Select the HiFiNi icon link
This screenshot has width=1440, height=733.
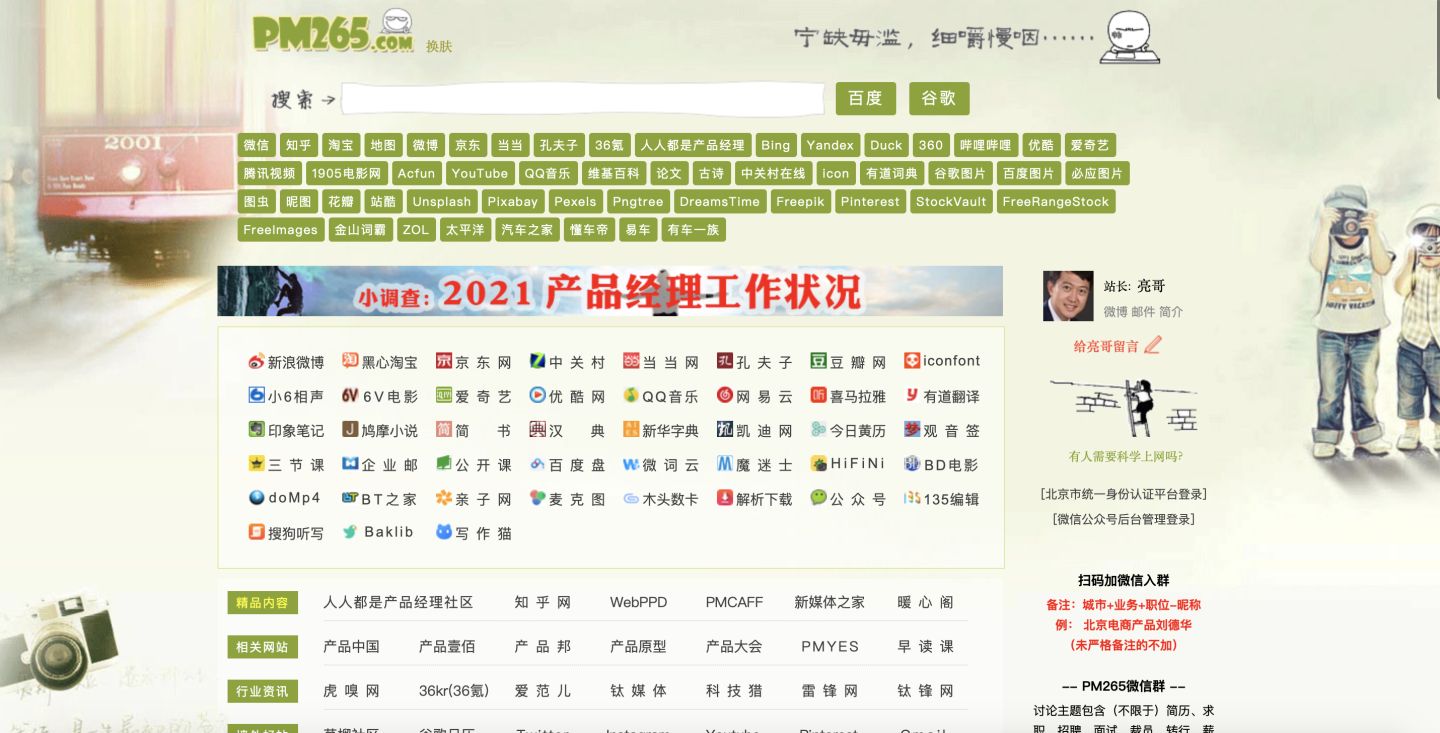[x=848, y=464]
